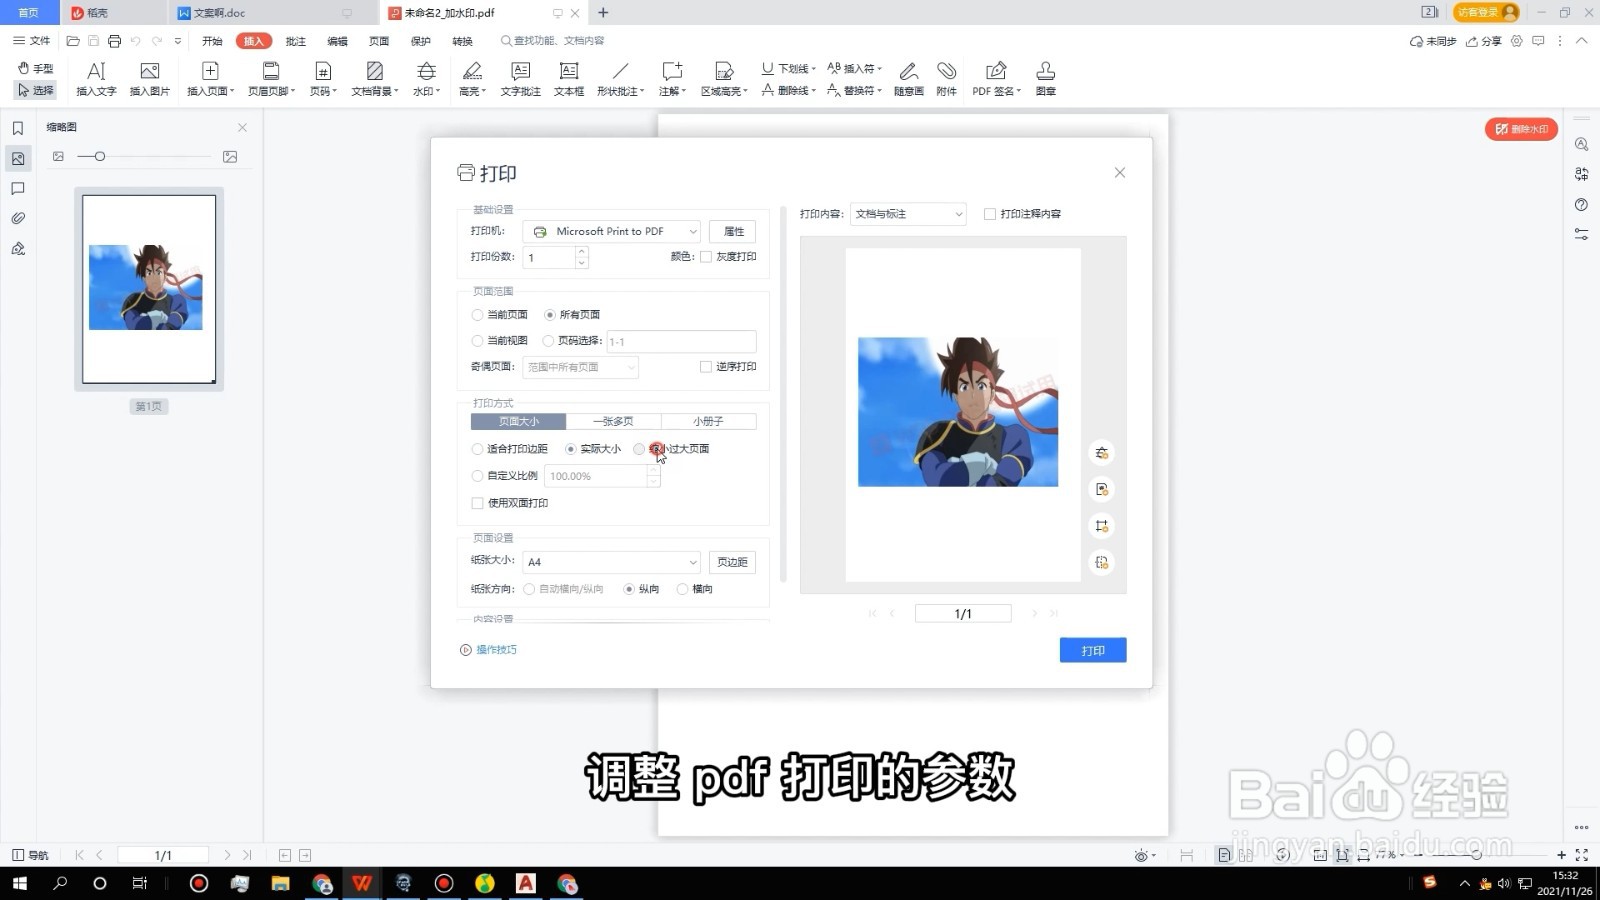Show the attachments panel in left sidebar
The width and height of the screenshot is (1600, 900).
[18, 218]
